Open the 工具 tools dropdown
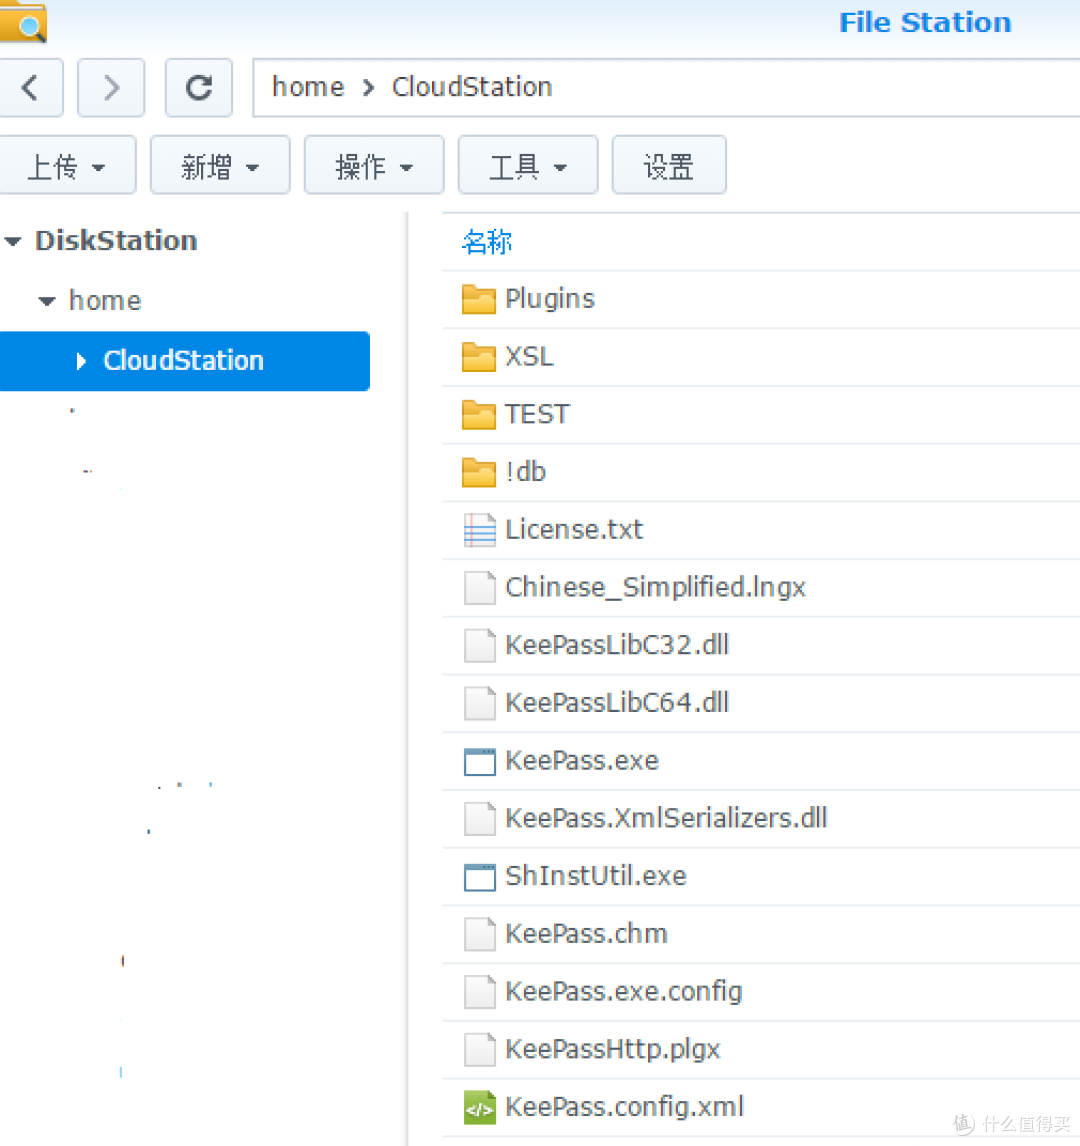 528,165
